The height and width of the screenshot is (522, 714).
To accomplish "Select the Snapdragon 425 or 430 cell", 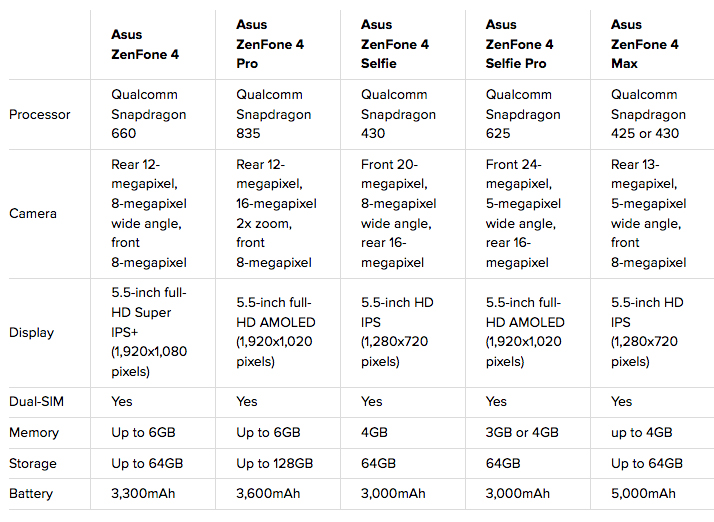I will tap(648, 114).
